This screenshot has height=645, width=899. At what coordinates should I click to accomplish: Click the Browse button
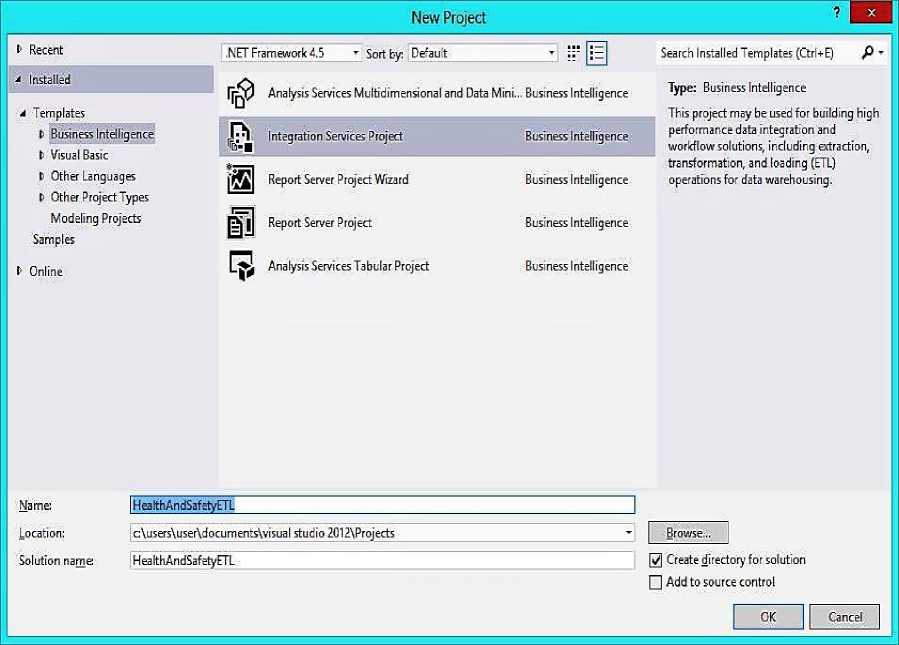(688, 533)
